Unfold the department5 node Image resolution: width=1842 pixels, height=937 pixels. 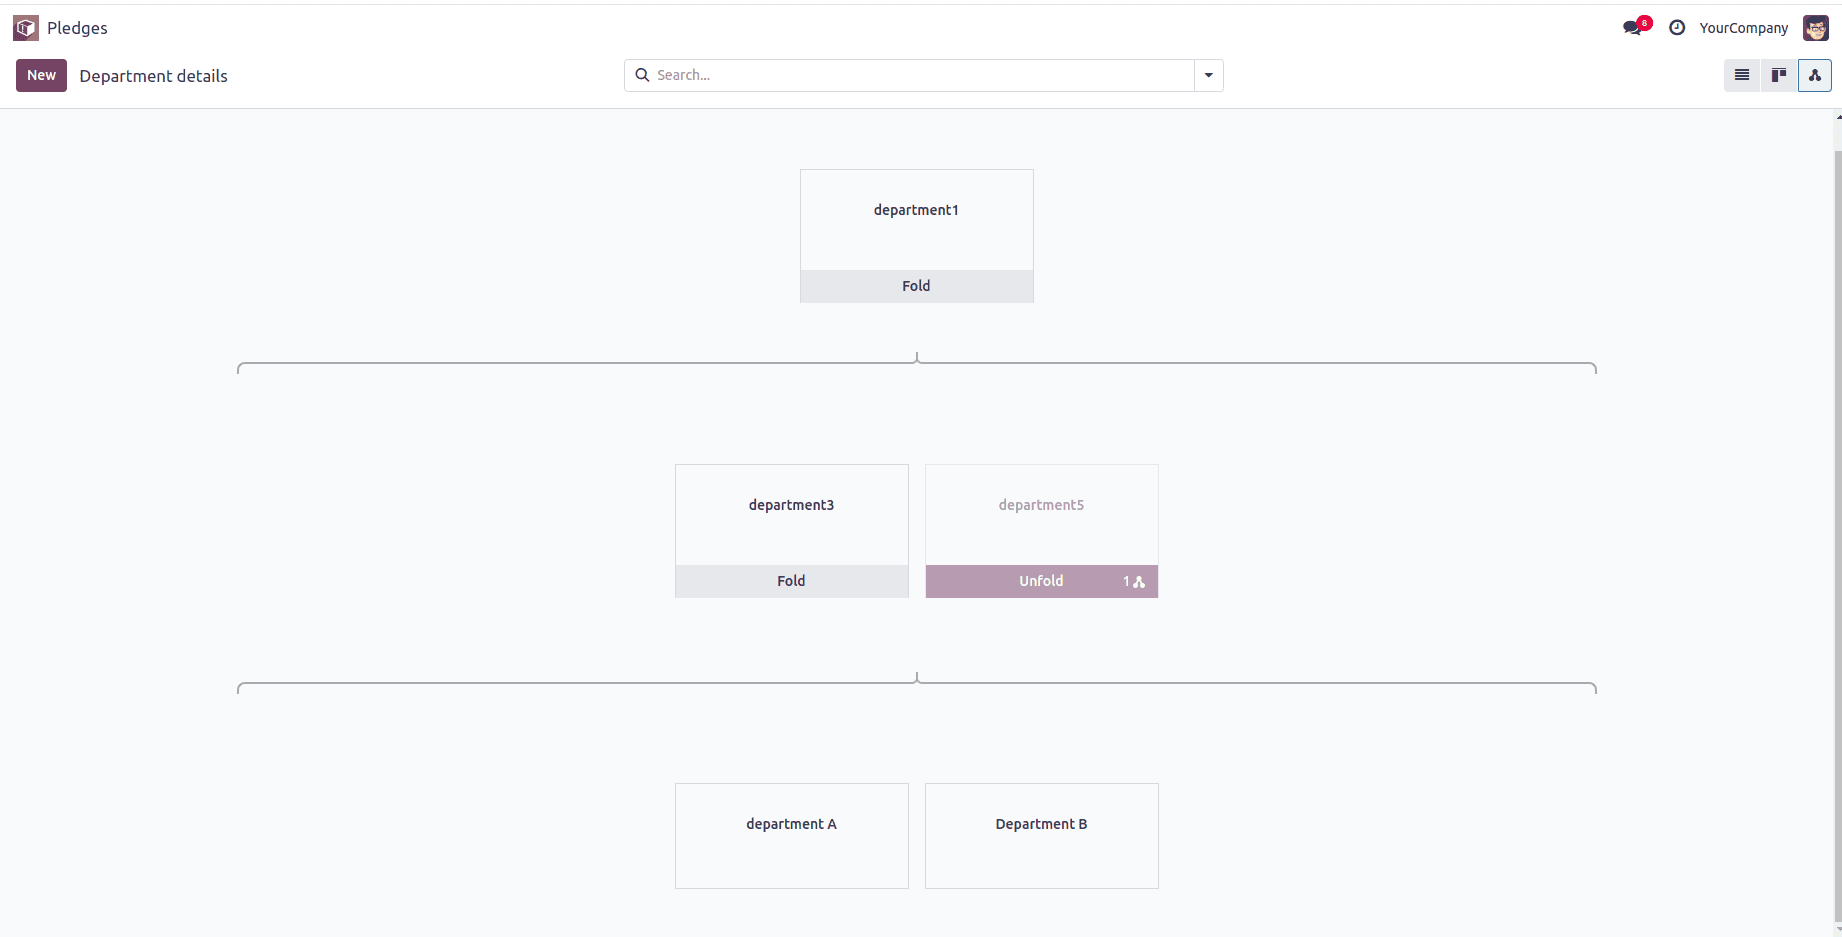click(x=1041, y=581)
